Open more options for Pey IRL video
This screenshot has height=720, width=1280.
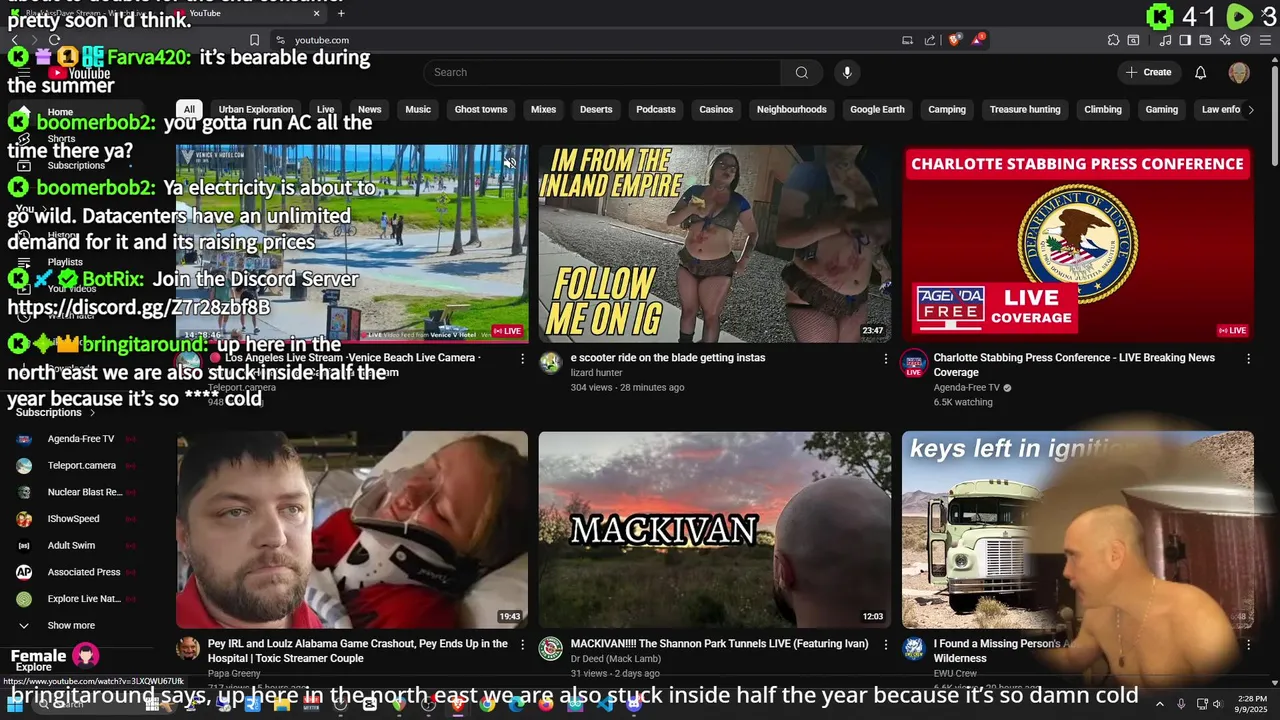click(x=522, y=645)
